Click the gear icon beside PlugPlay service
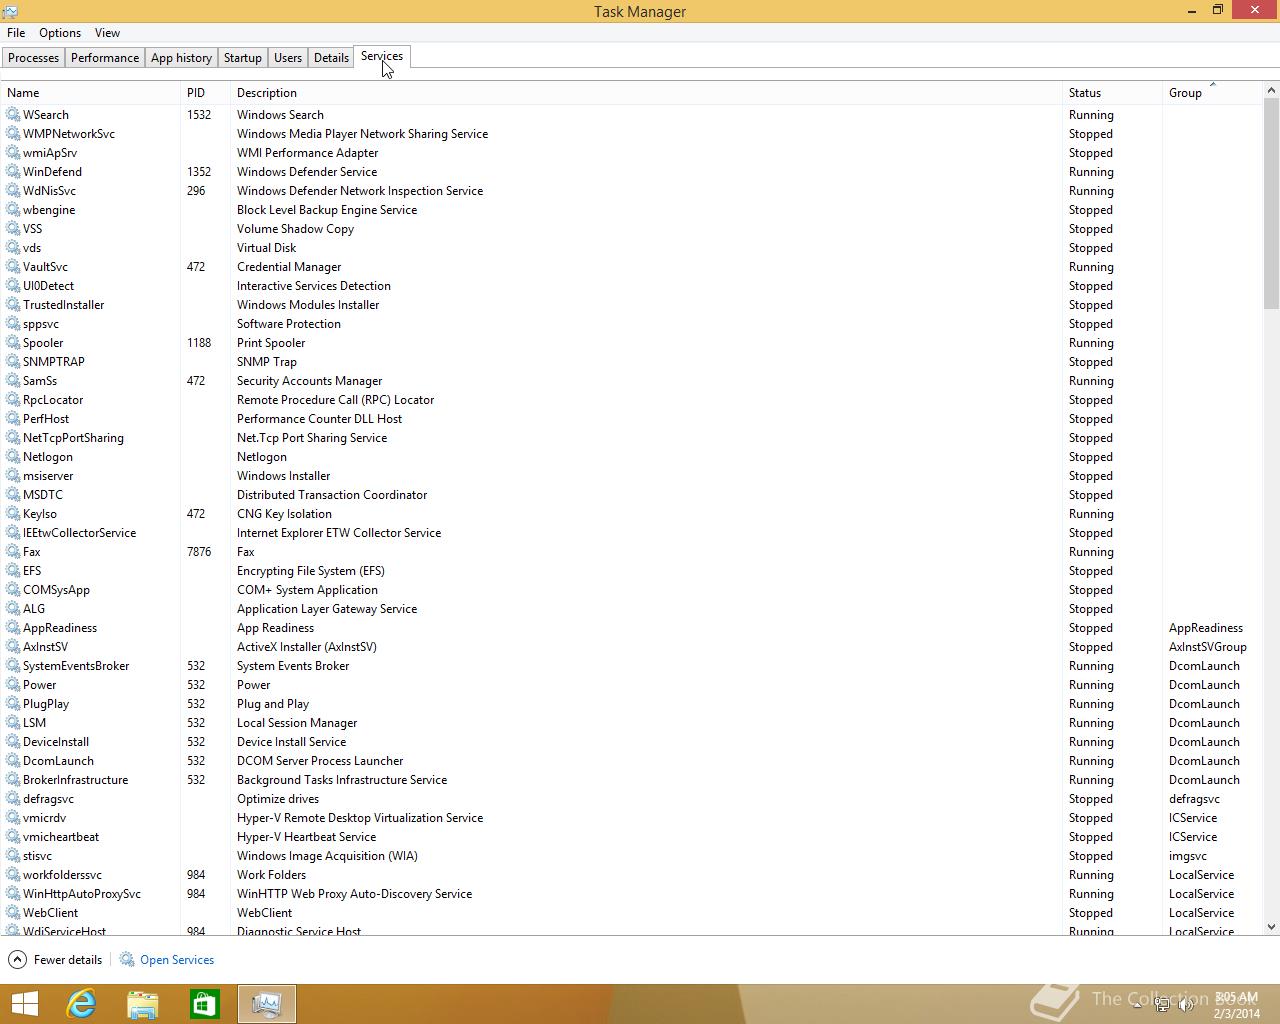1280x1024 pixels. pos(13,704)
